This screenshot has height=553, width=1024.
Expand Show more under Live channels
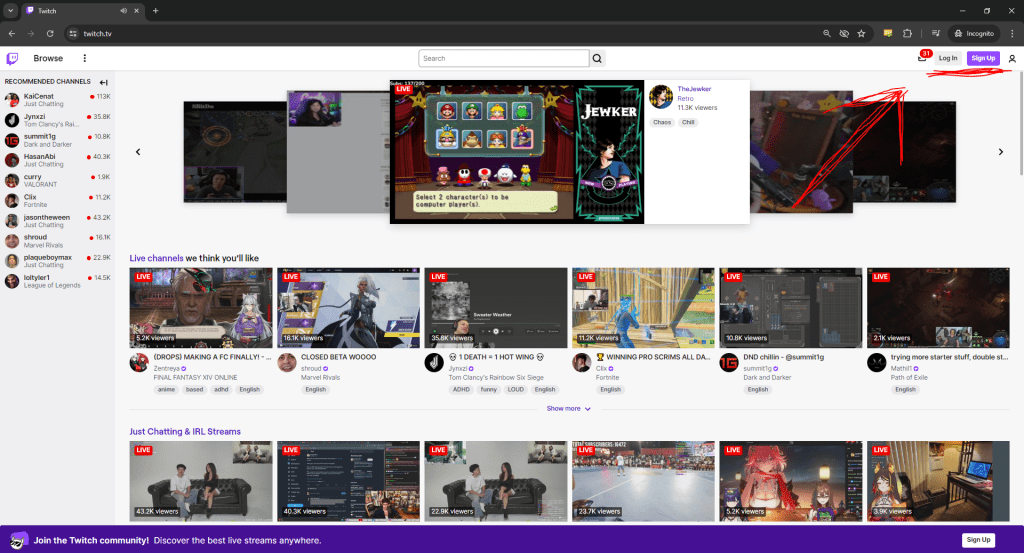(569, 408)
